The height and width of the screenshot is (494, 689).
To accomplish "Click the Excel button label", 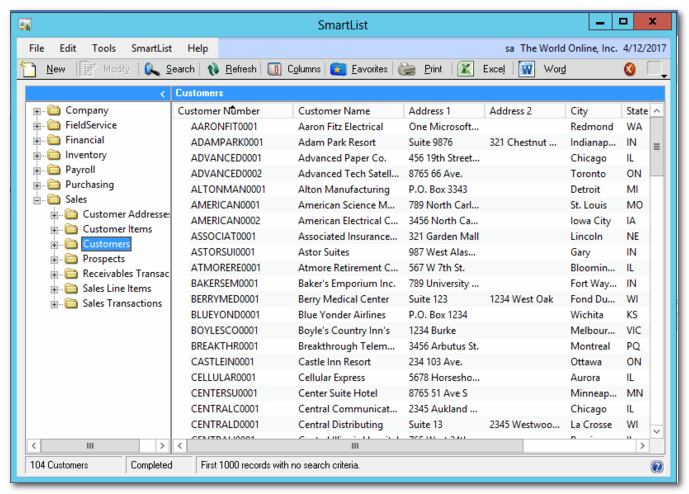I will (494, 69).
